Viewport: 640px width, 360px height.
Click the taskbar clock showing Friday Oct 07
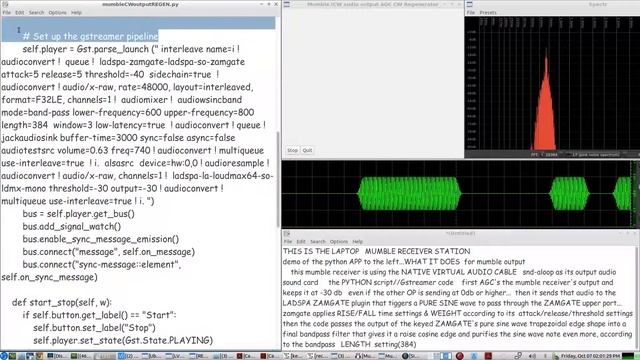tap(591, 356)
